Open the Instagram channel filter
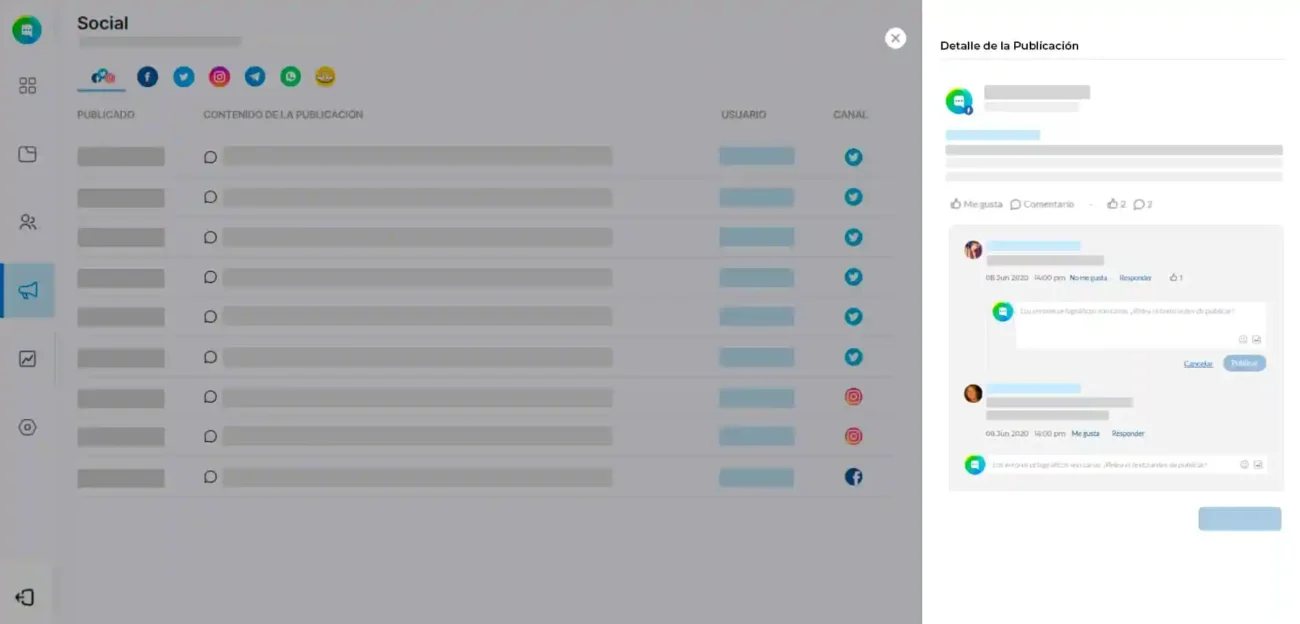The width and height of the screenshot is (1300, 624). click(x=219, y=77)
